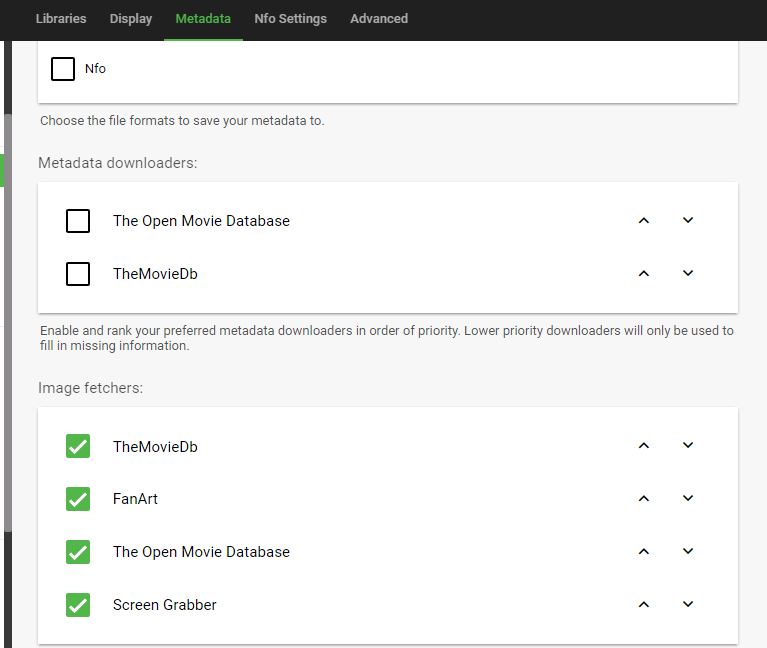Enable the Nfo metadata saver checkbox
This screenshot has height=648, width=767.
(63, 69)
